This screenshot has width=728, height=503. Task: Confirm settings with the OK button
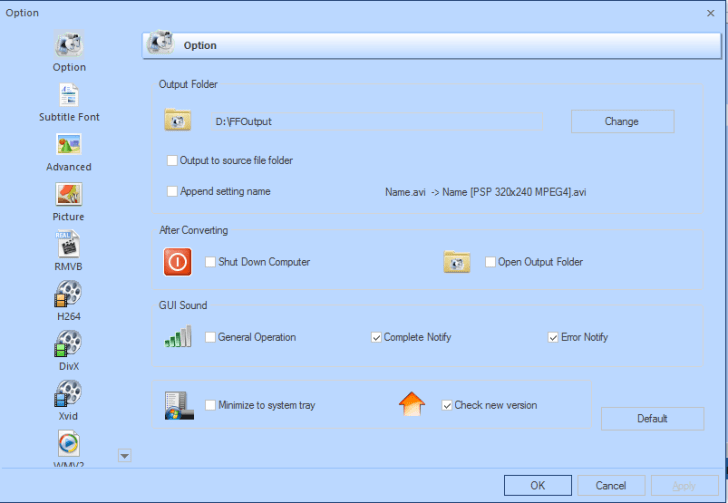pyautogui.click(x=537, y=486)
